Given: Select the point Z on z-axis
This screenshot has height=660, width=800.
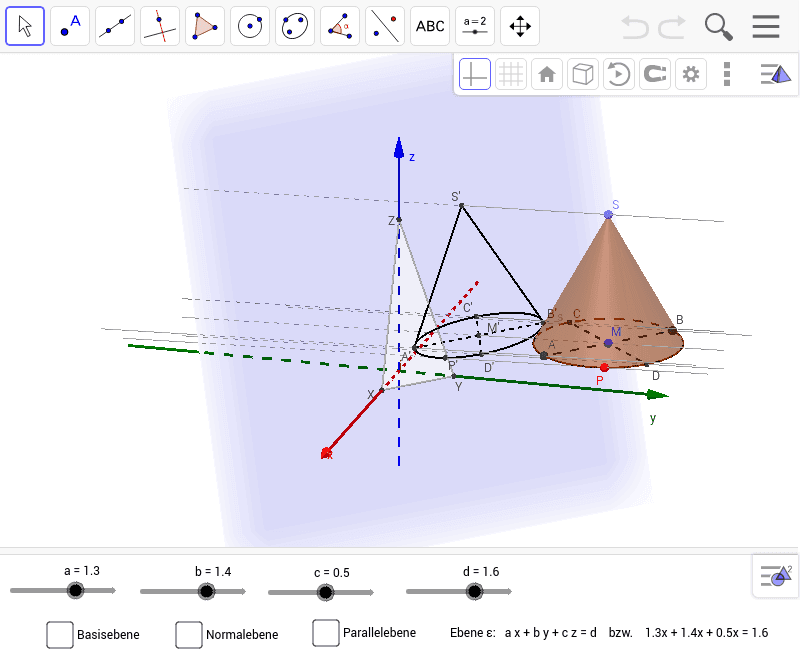Looking at the screenshot, I should (399, 220).
